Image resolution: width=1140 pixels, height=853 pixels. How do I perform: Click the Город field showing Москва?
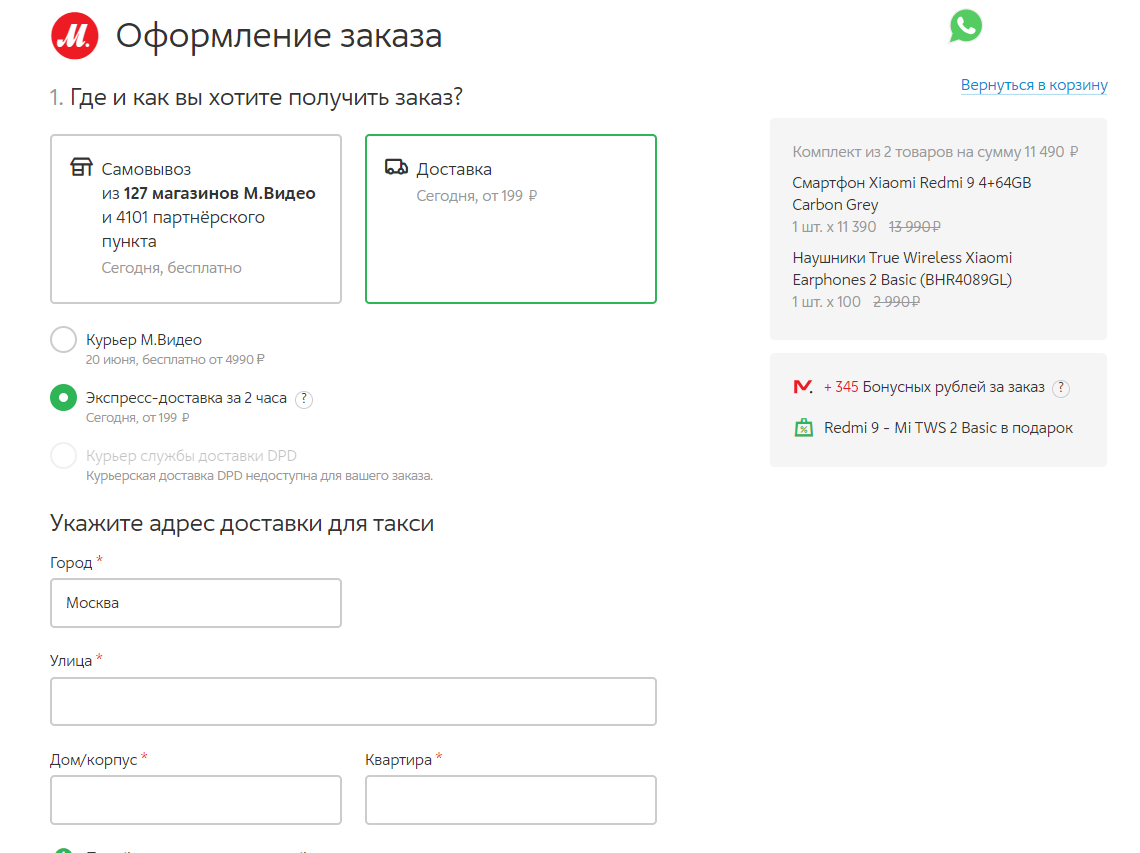[195, 602]
